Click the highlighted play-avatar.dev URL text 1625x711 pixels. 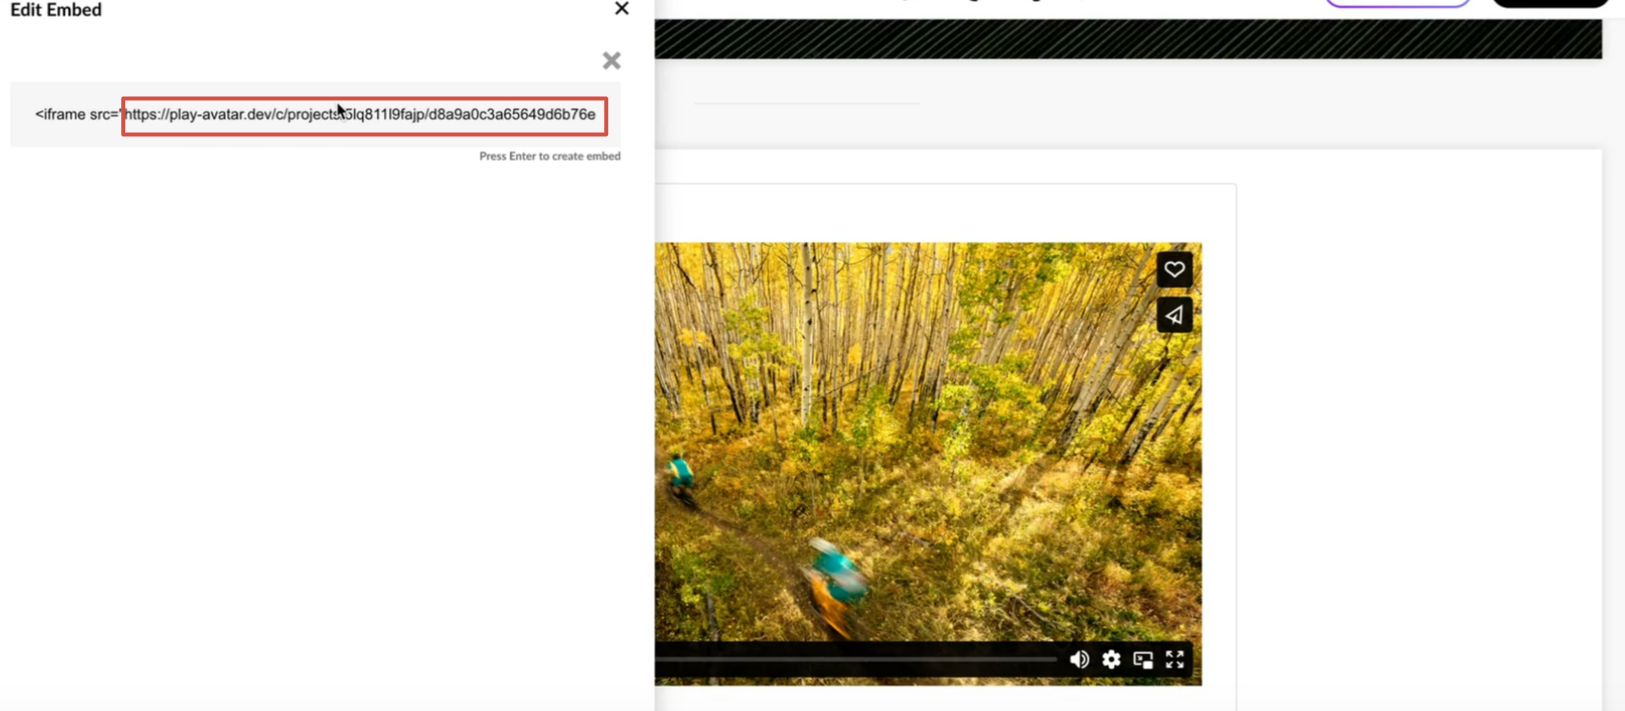tap(364, 115)
